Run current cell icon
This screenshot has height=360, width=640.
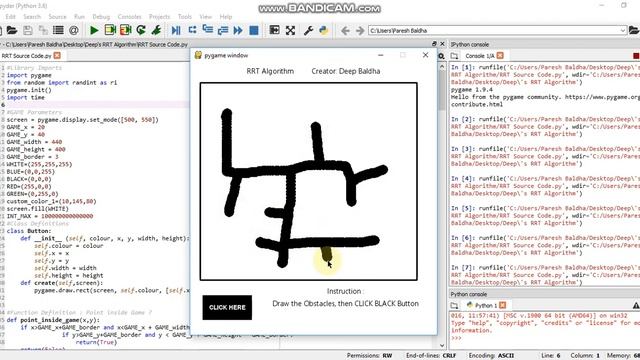[110, 30]
